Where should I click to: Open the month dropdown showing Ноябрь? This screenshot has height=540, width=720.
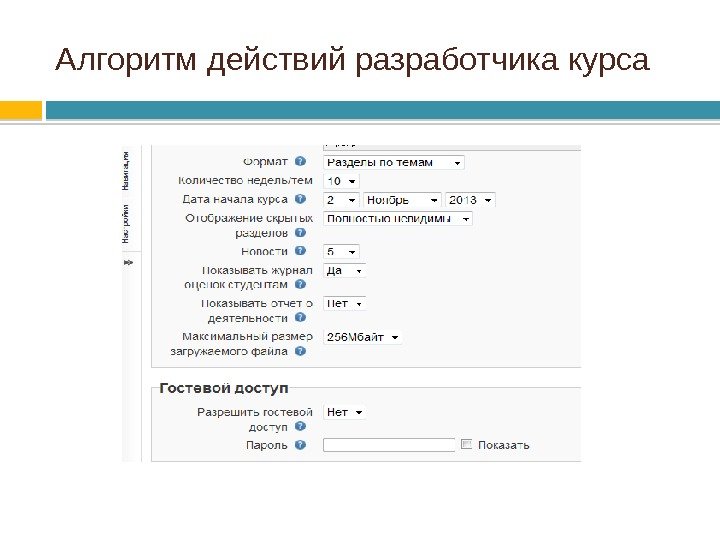[x=402, y=200]
